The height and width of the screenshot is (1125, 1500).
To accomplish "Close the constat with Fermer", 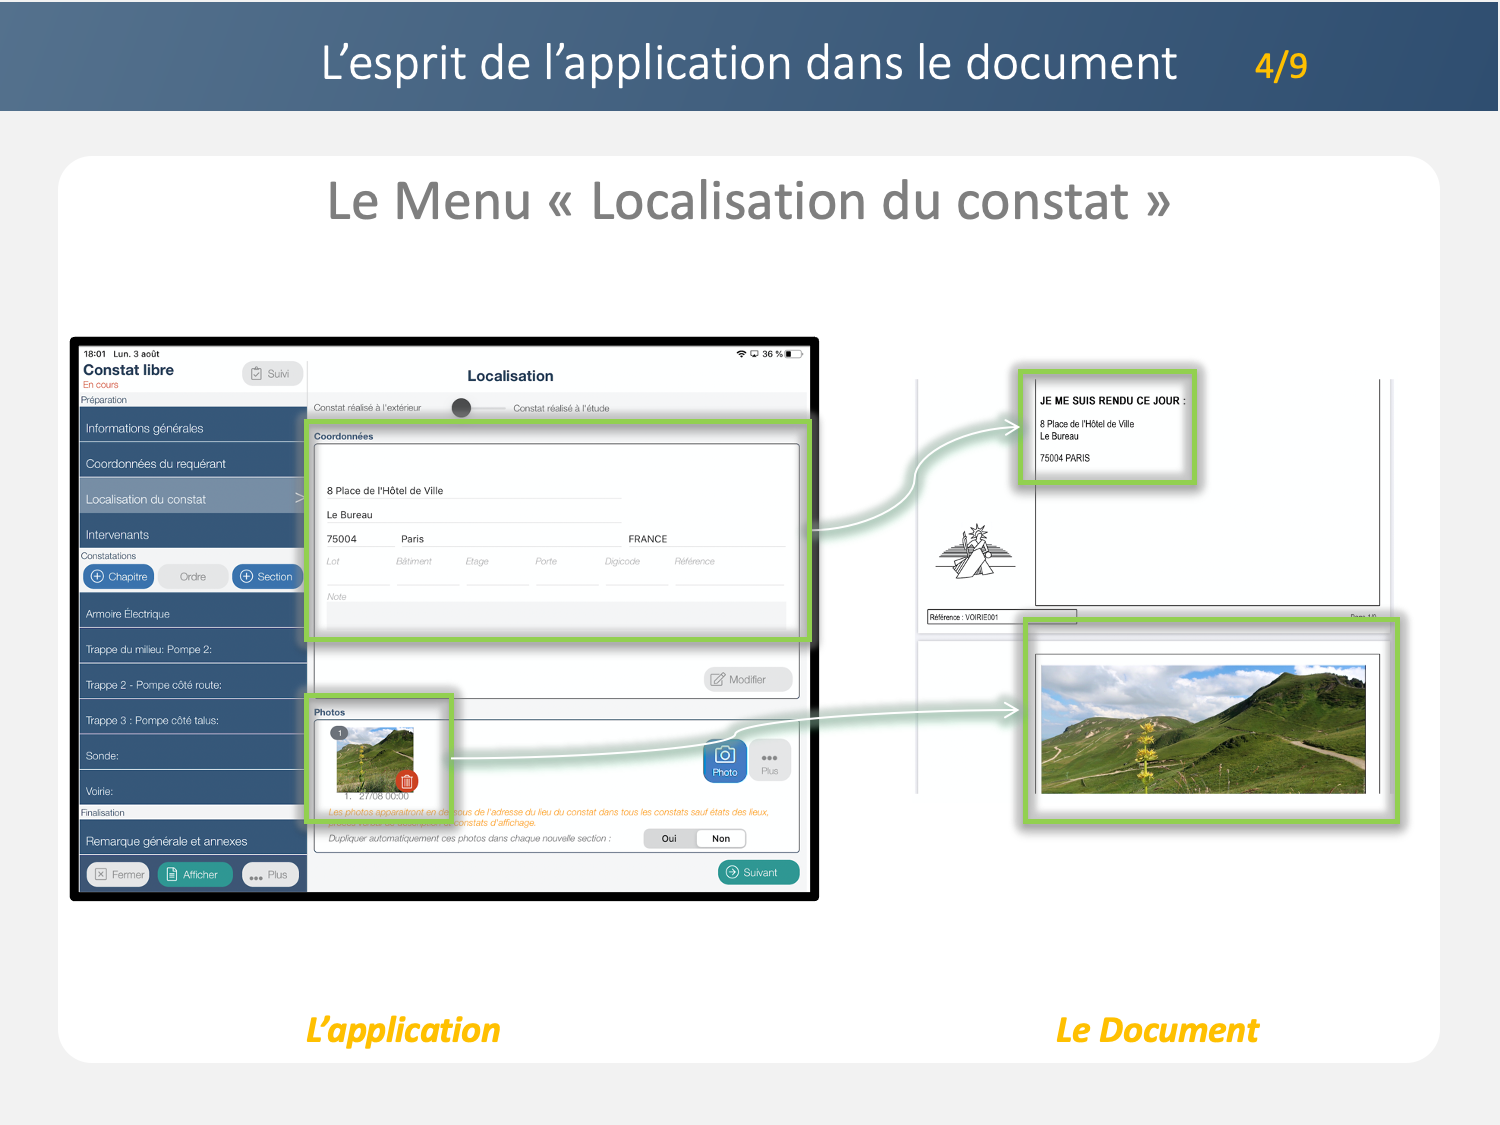I will click(x=118, y=875).
